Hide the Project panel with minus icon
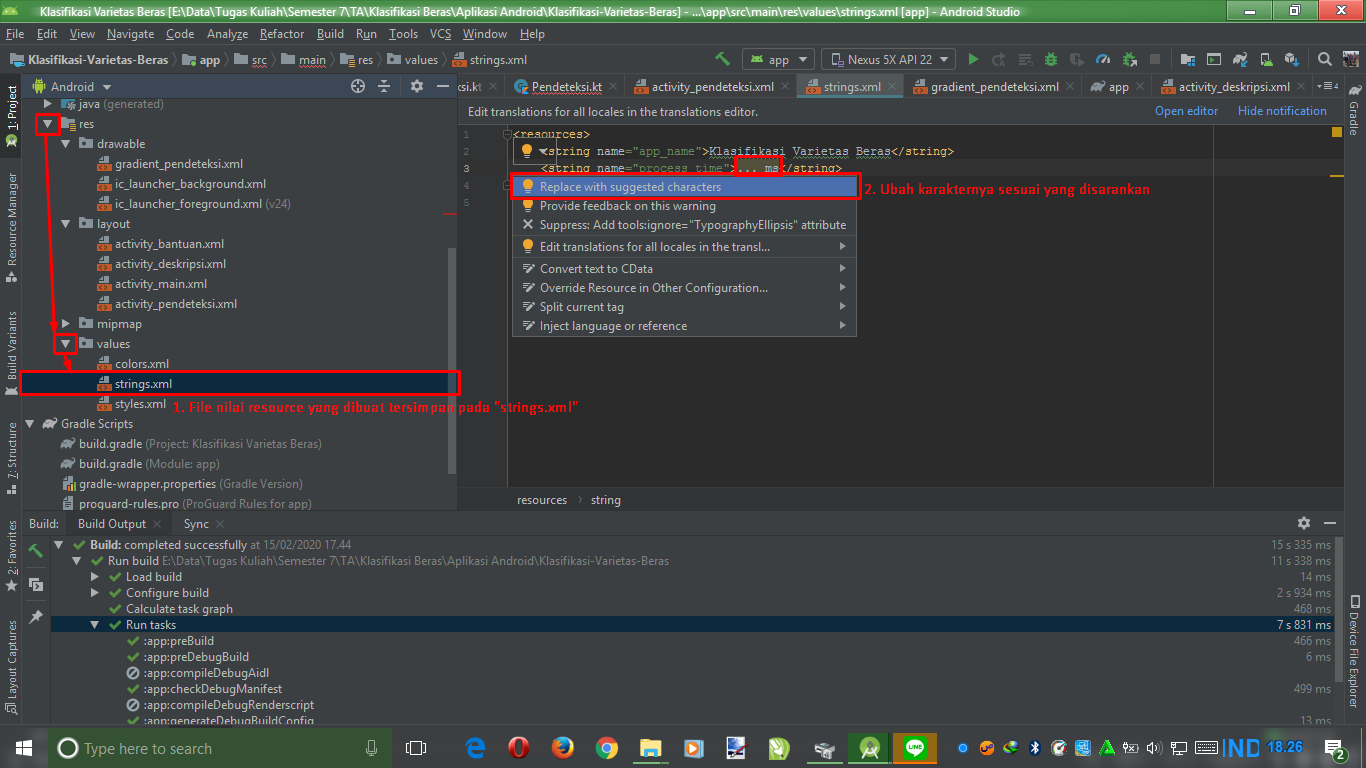 point(441,87)
